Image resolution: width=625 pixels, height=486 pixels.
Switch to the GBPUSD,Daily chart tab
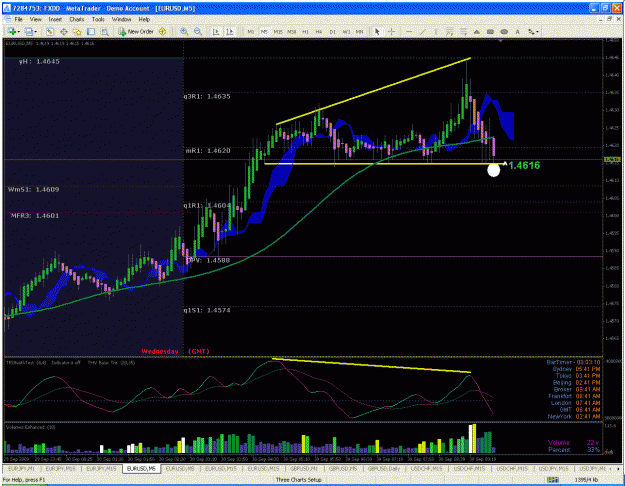coord(384,468)
